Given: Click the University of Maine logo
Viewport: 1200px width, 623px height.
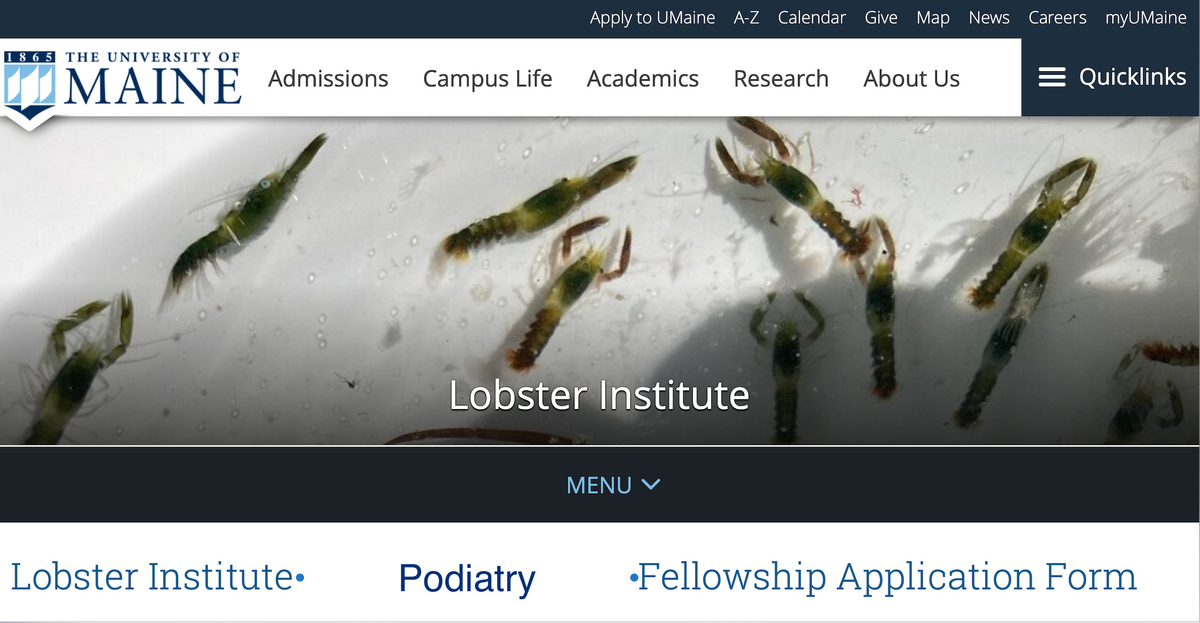Looking at the screenshot, I should 122,80.
